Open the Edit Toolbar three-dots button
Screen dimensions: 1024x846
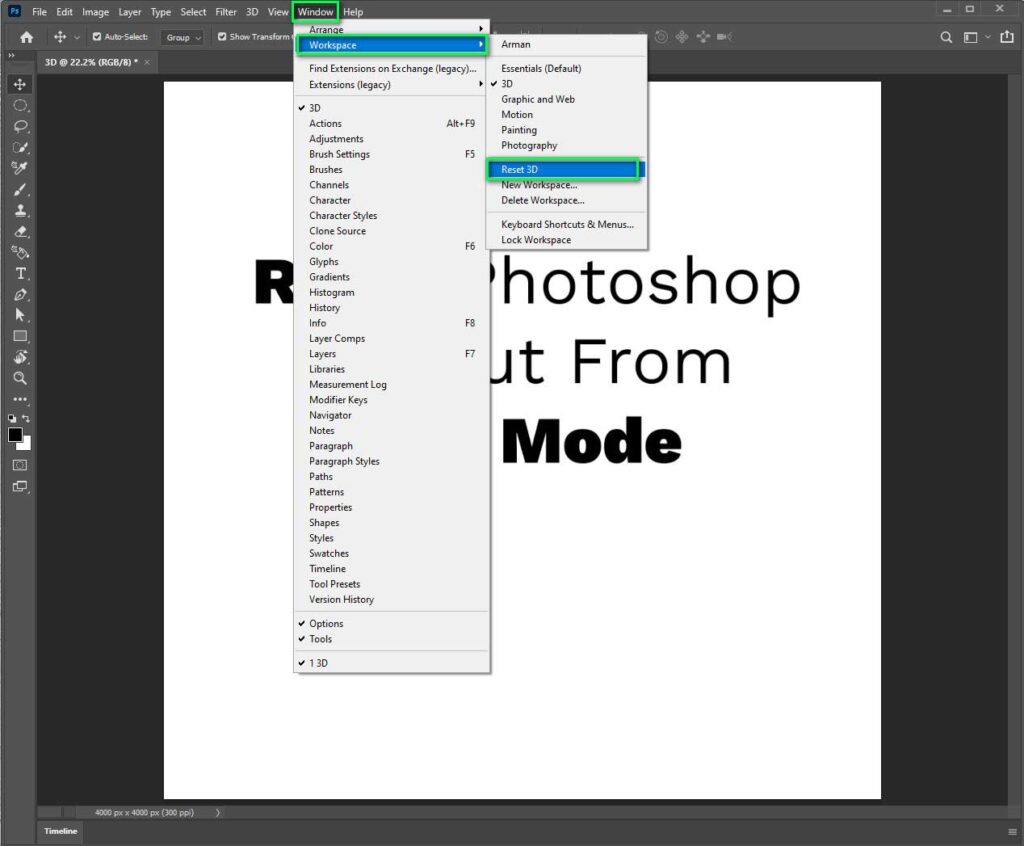coord(20,399)
